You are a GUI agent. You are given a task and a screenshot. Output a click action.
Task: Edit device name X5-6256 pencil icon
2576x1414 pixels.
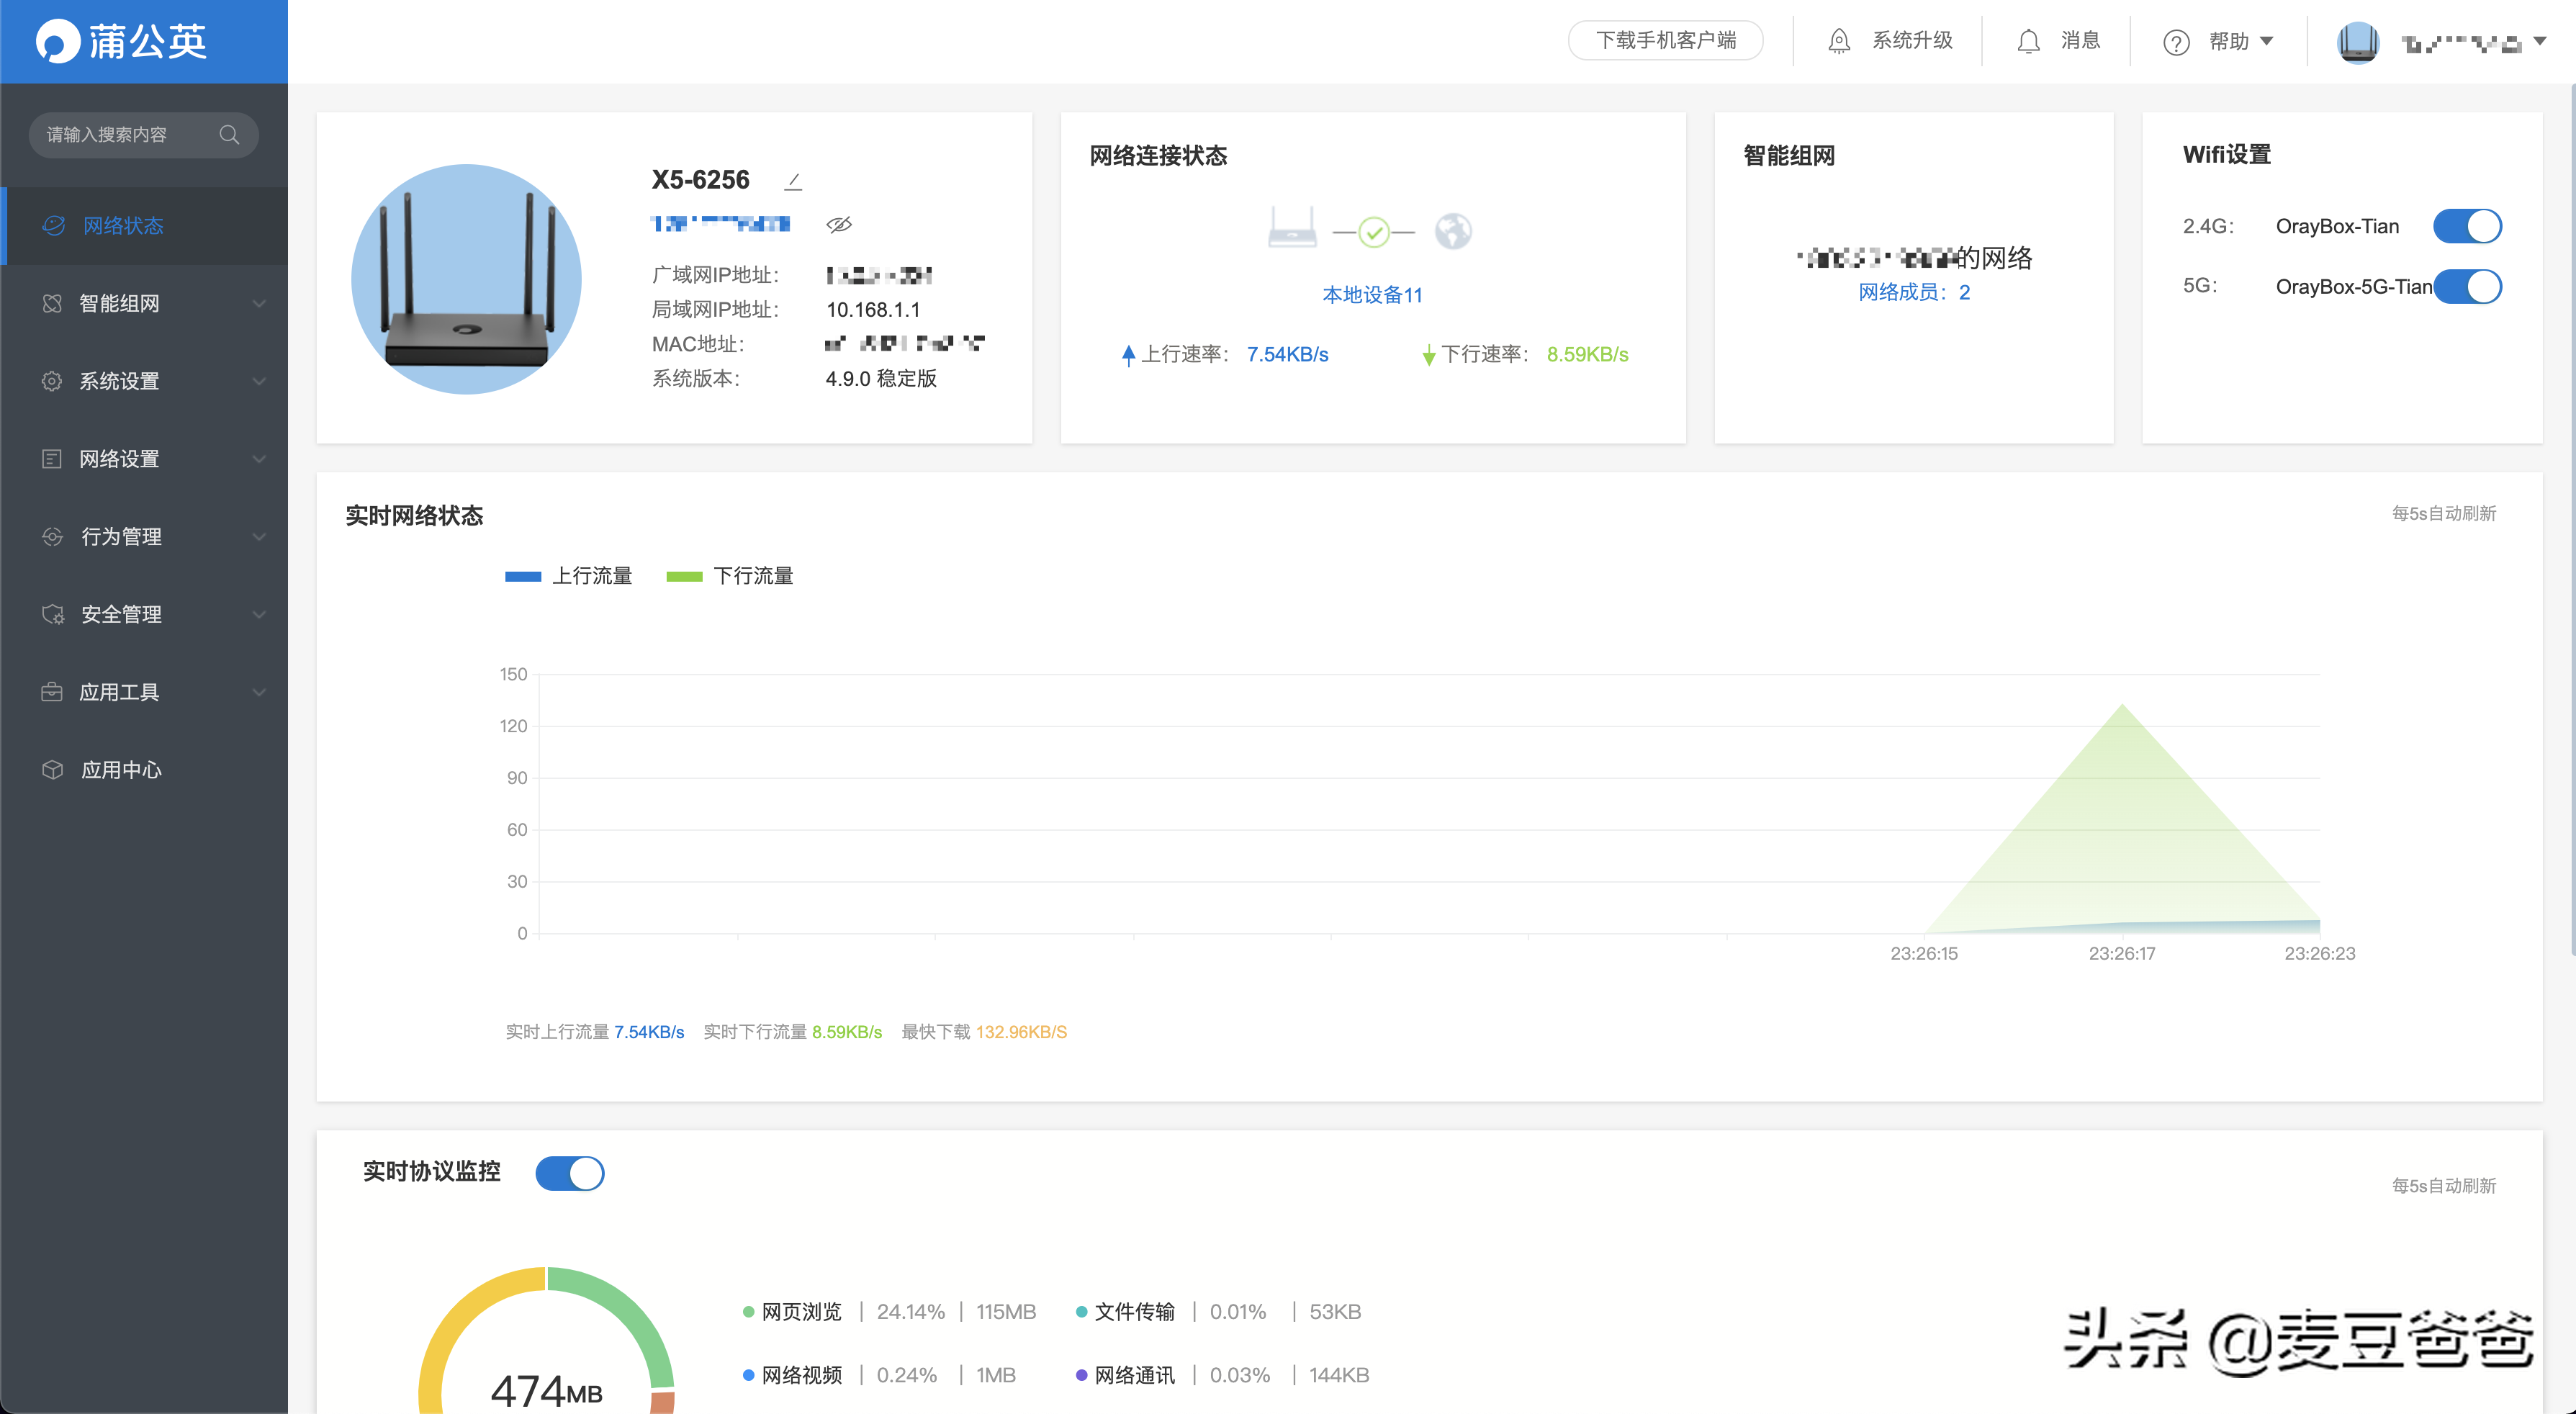point(794,181)
